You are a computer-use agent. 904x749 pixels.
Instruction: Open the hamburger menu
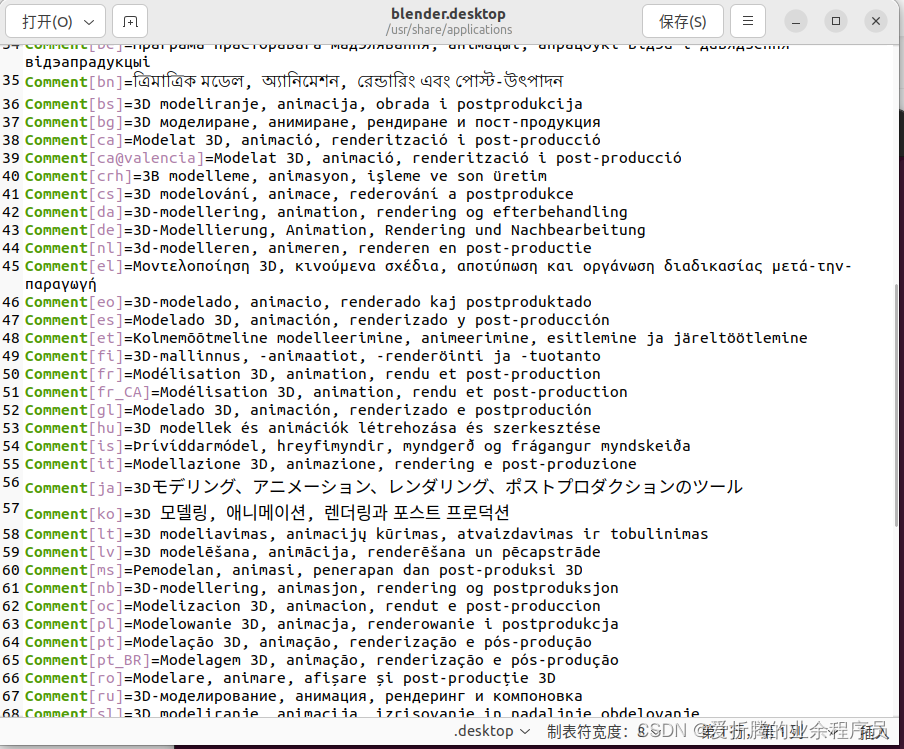[748, 21]
